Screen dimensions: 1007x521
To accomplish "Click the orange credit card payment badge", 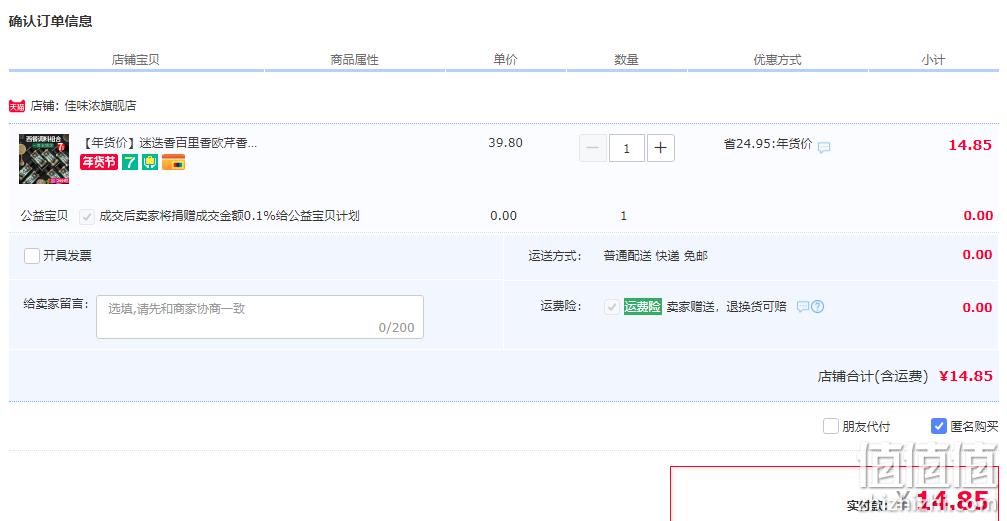I will coord(173,162).
